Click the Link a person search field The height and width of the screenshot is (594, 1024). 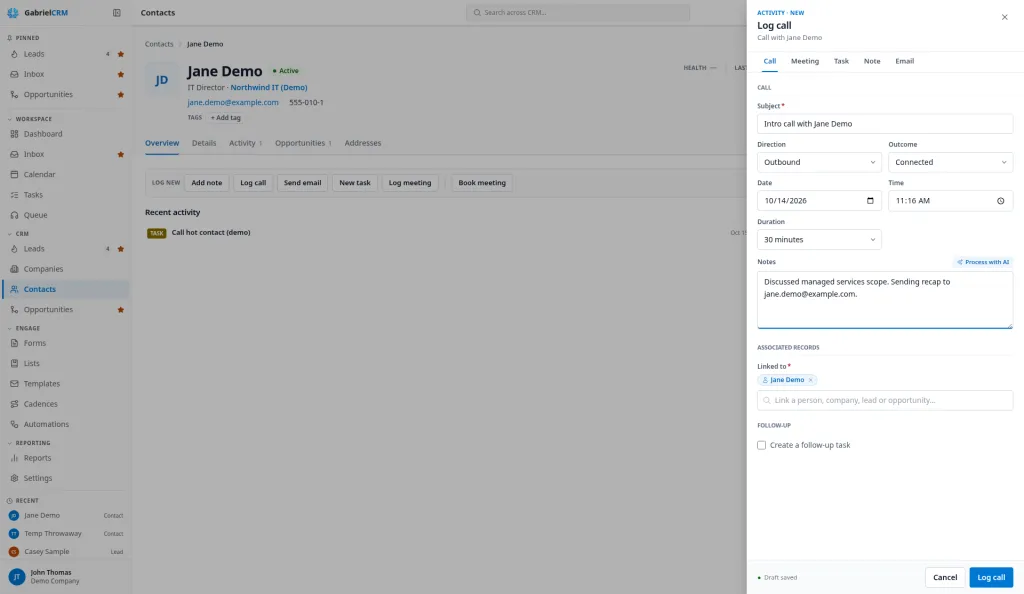[885, 400]
